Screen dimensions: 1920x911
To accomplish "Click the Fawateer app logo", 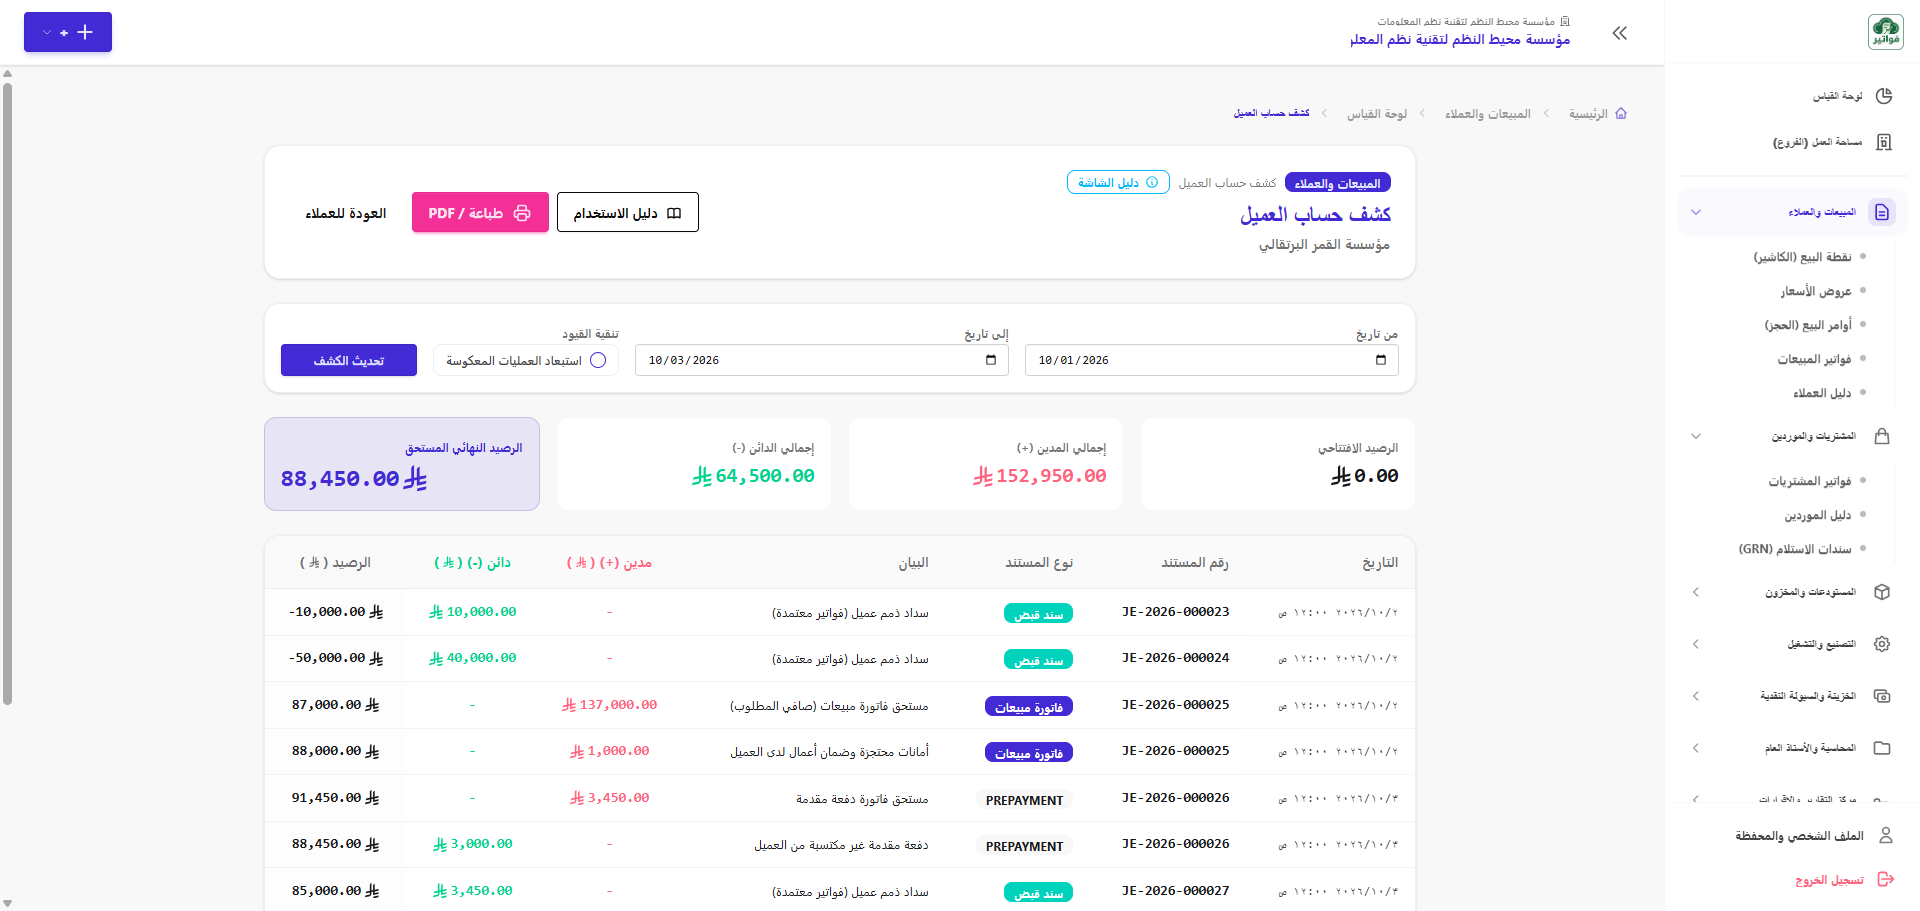I will tap(1886, 32).
